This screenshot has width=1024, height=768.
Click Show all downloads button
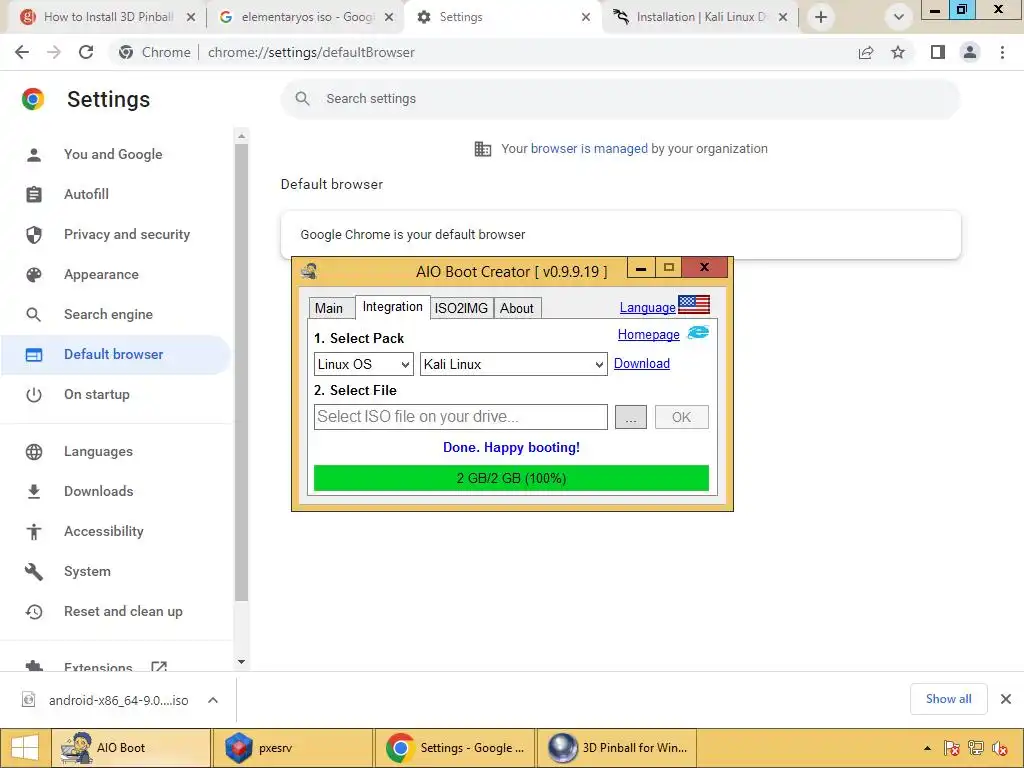948,699
